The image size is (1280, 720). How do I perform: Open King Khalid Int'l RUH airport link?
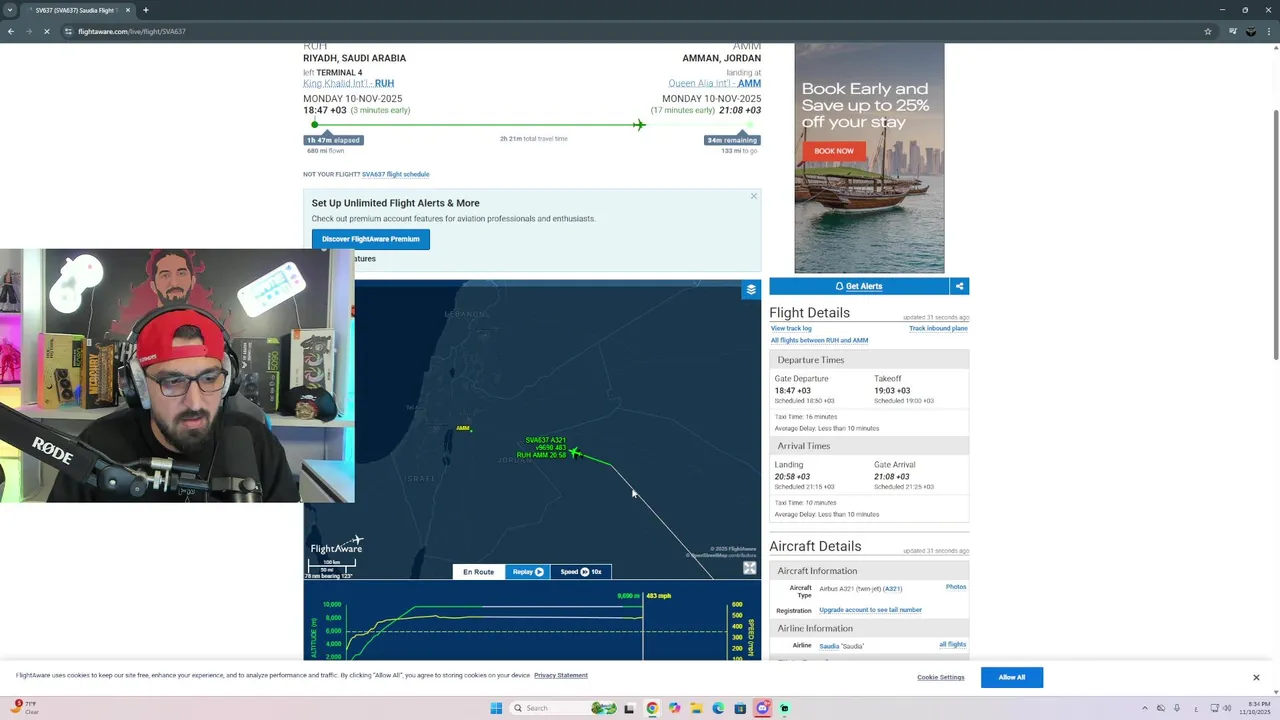coord(349,84)
